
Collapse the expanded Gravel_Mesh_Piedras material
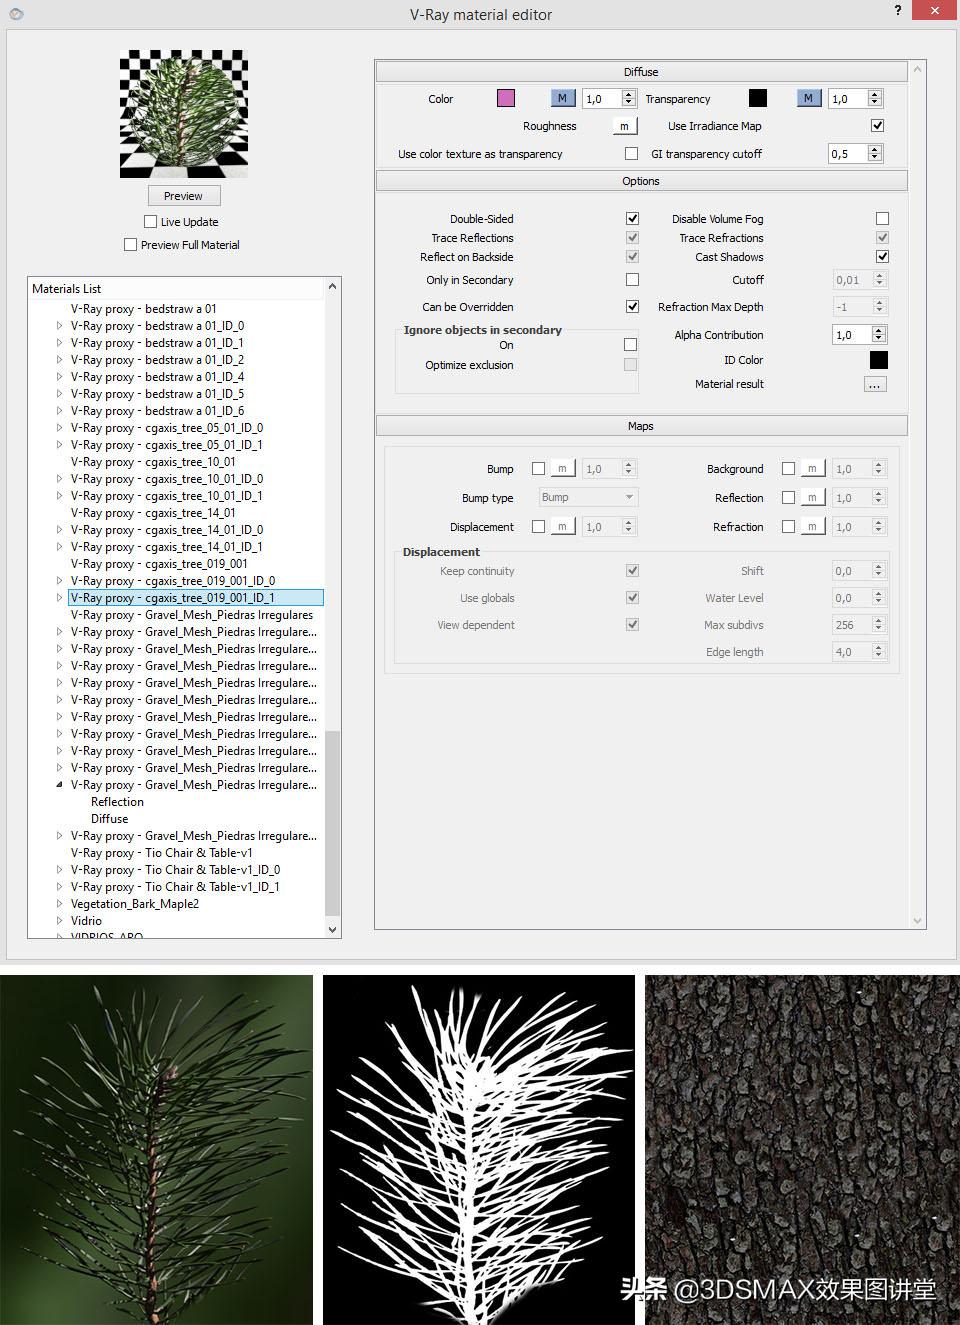click(59, 785)
